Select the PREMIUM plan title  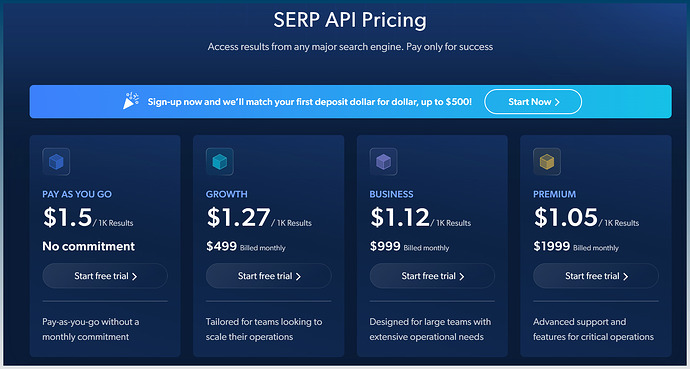click(554, 194)
